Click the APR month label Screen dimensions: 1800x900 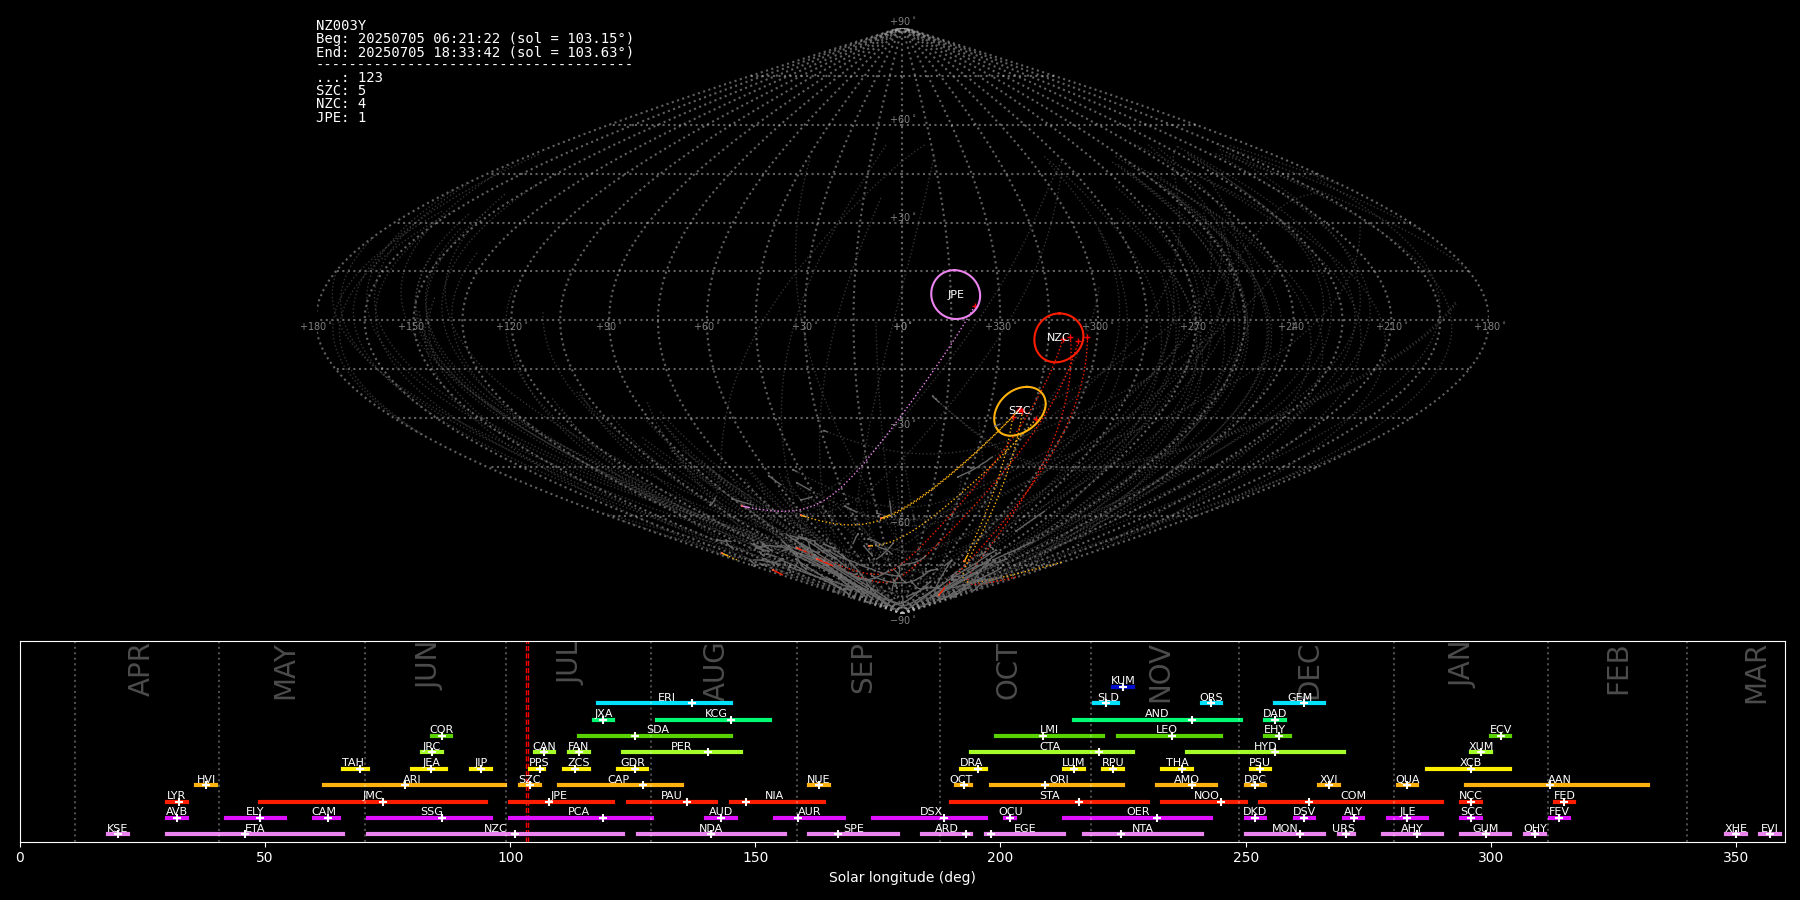coord(140,670)
